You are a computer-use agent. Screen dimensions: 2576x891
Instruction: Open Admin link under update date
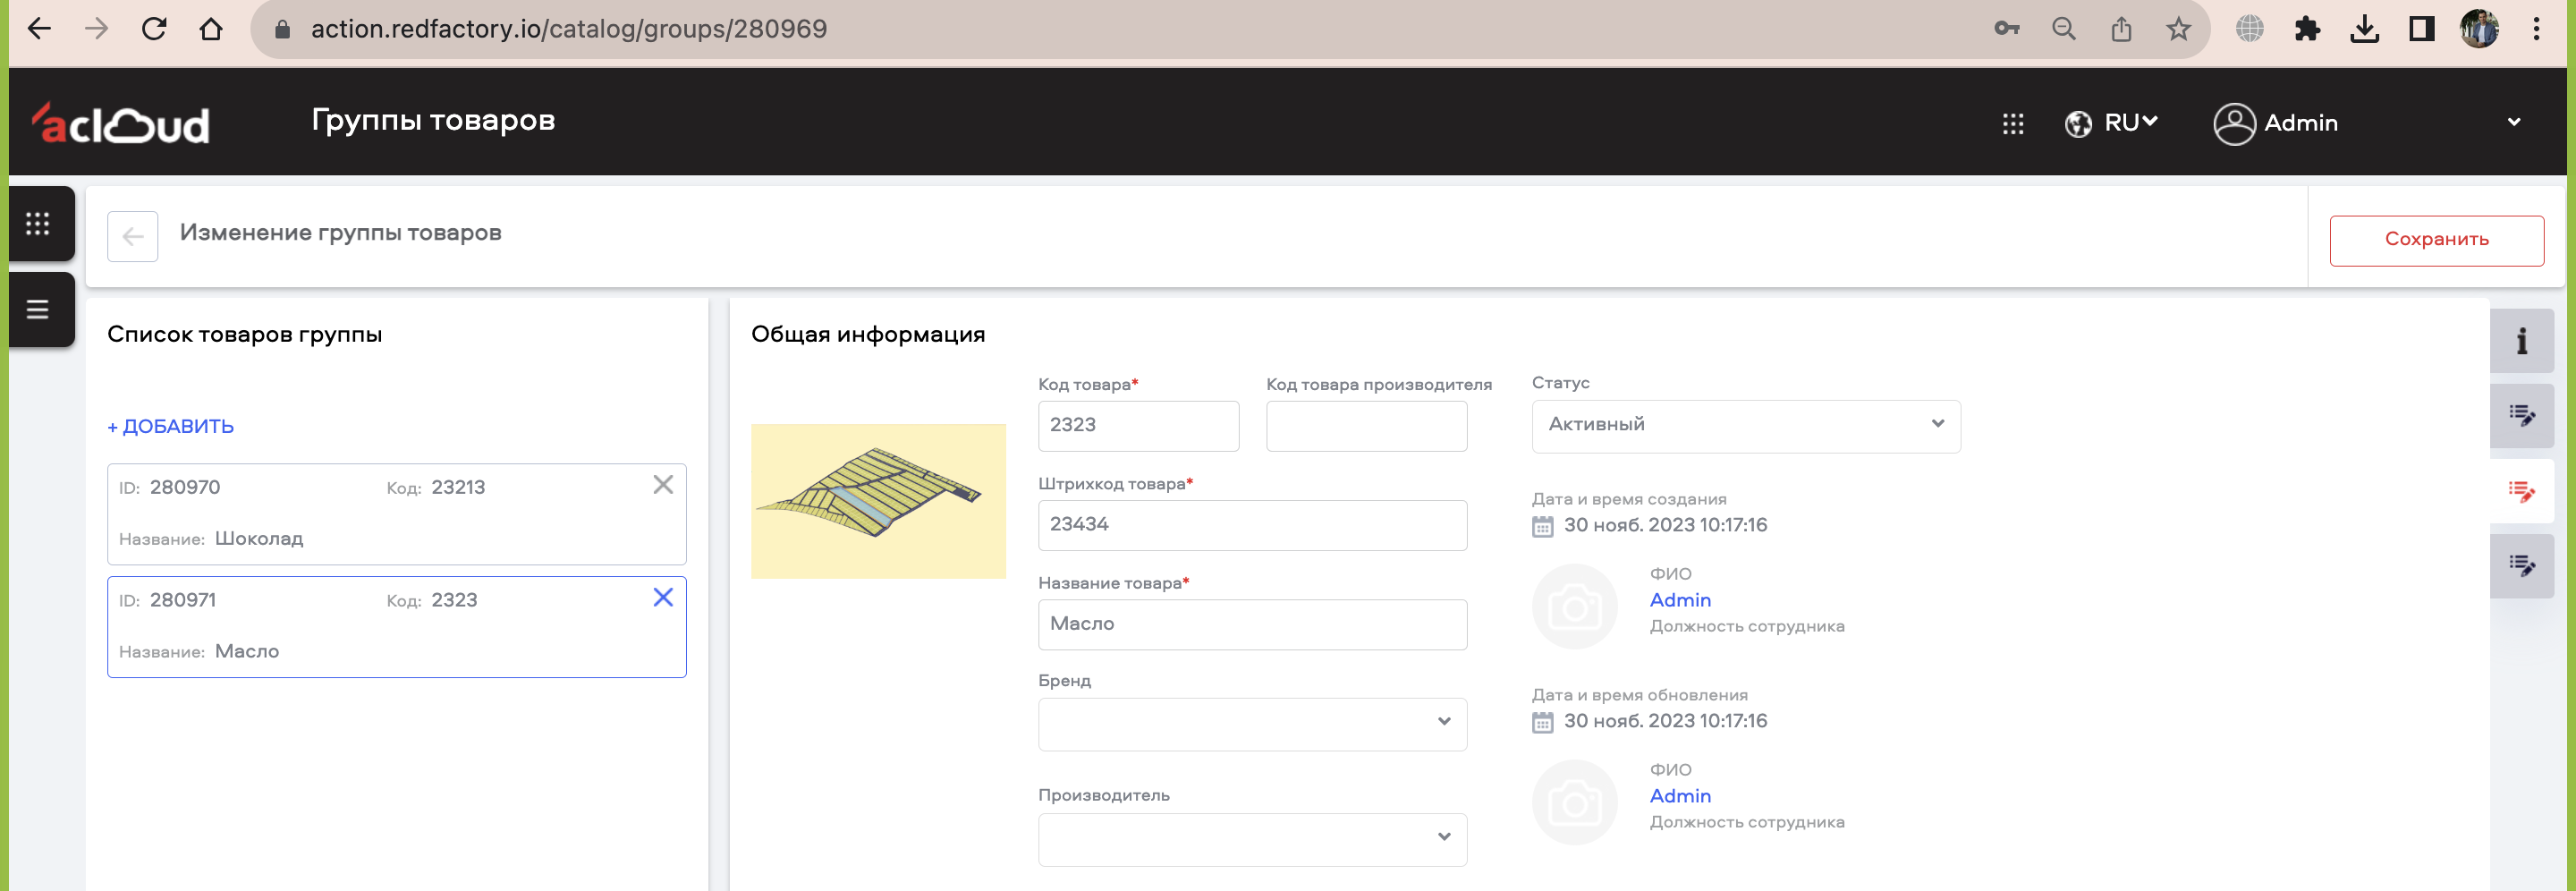pos(1680,796)
